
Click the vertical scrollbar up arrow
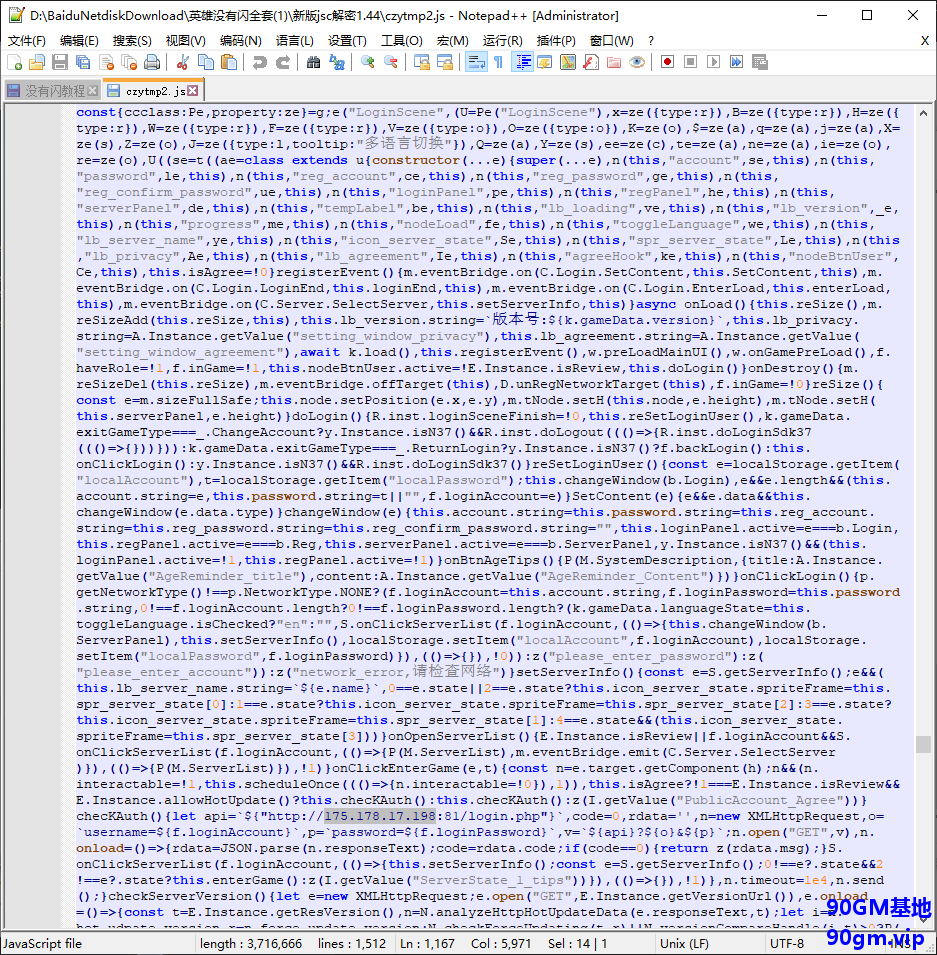click(x=923, y=113)
